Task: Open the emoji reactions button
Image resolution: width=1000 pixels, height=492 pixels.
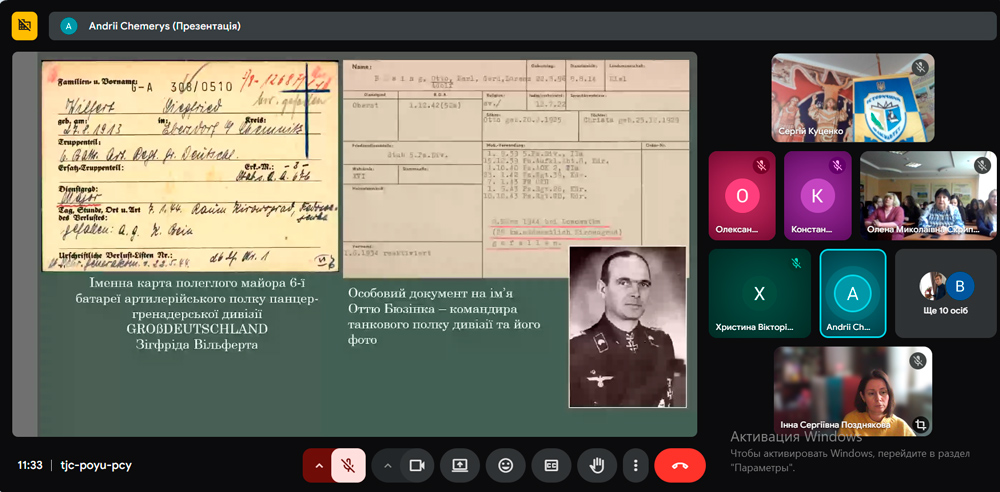Action: coord(506,465)
